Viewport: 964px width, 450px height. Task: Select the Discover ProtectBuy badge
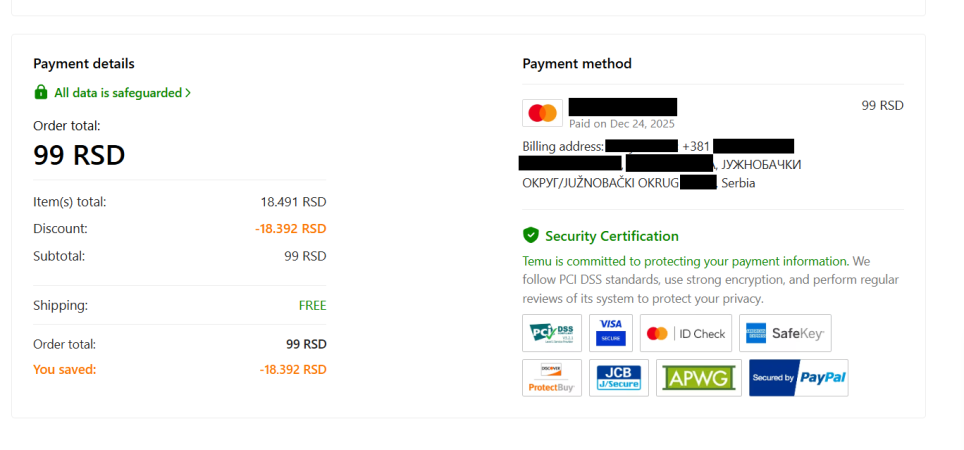point(552,378)
